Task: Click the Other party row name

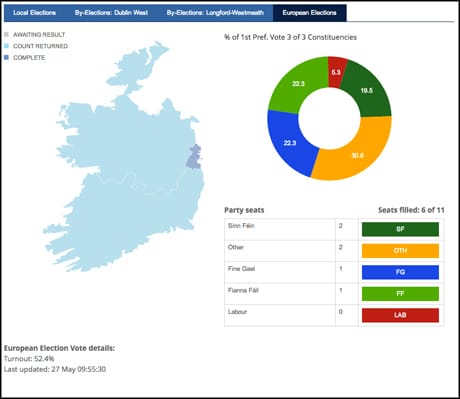Action: click(x=236, y=247)
